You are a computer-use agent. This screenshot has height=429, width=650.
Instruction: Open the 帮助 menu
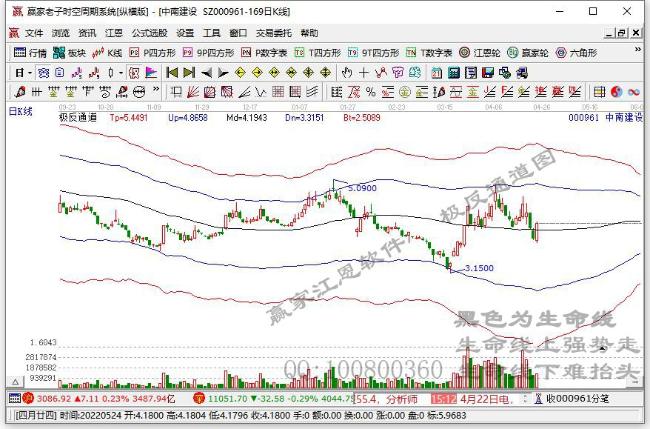309,33
